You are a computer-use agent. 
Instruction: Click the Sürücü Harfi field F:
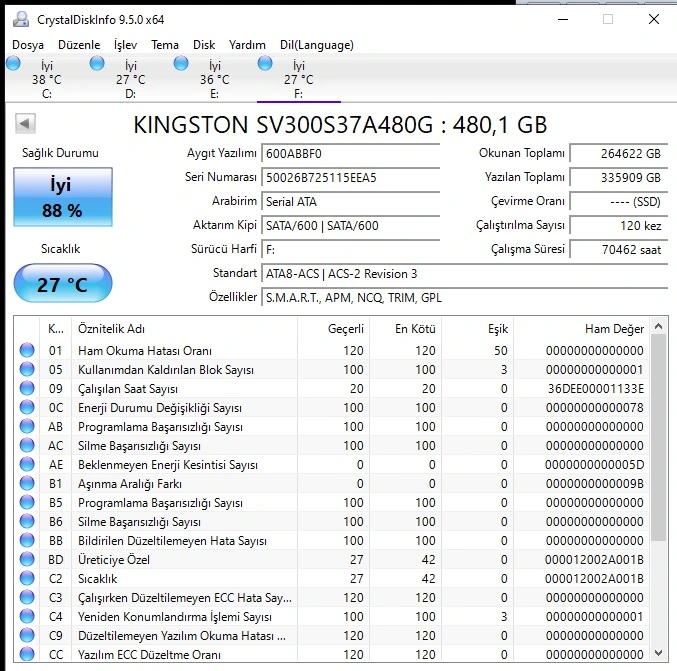[x=351, y=250]
